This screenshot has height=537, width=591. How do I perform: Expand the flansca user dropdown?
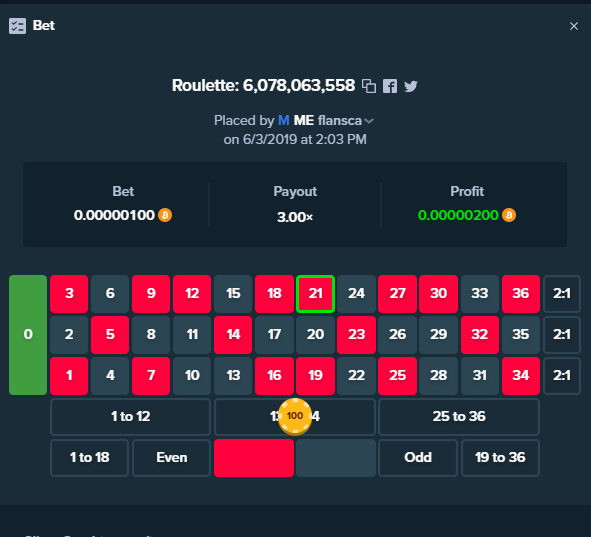369,121
